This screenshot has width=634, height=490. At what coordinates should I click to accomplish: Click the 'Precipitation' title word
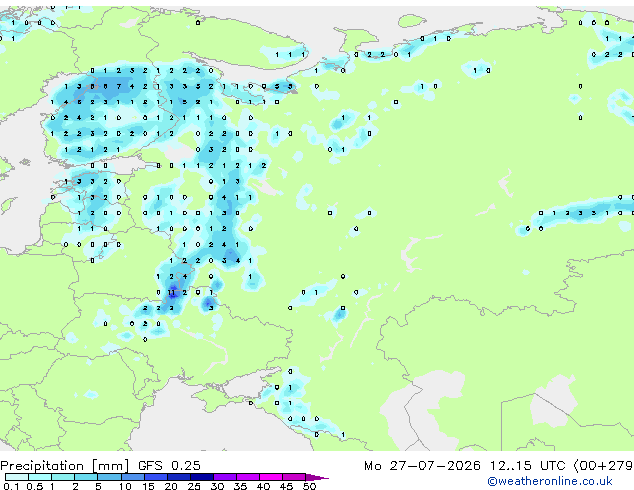tap(42, 466)
